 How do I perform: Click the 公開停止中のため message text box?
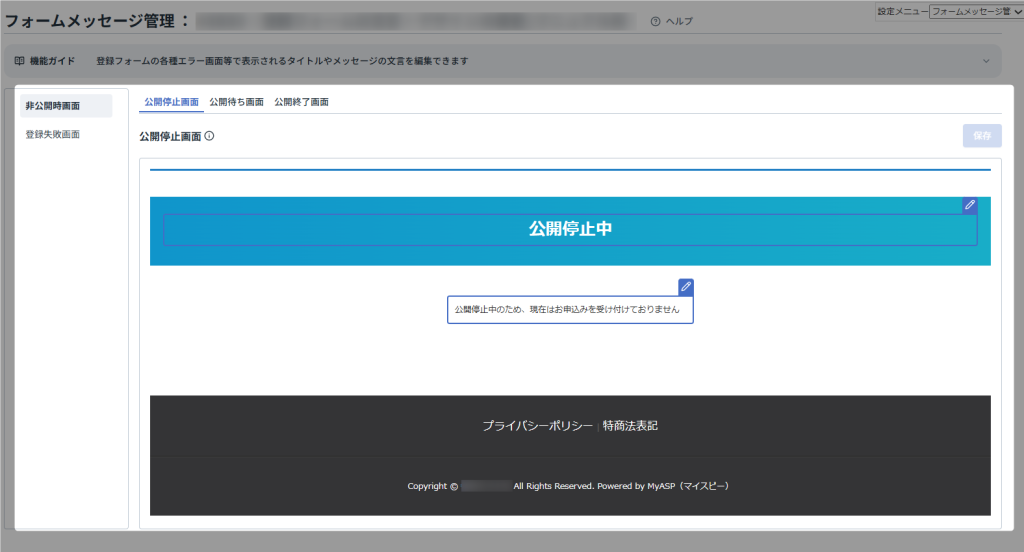[569, 310]
